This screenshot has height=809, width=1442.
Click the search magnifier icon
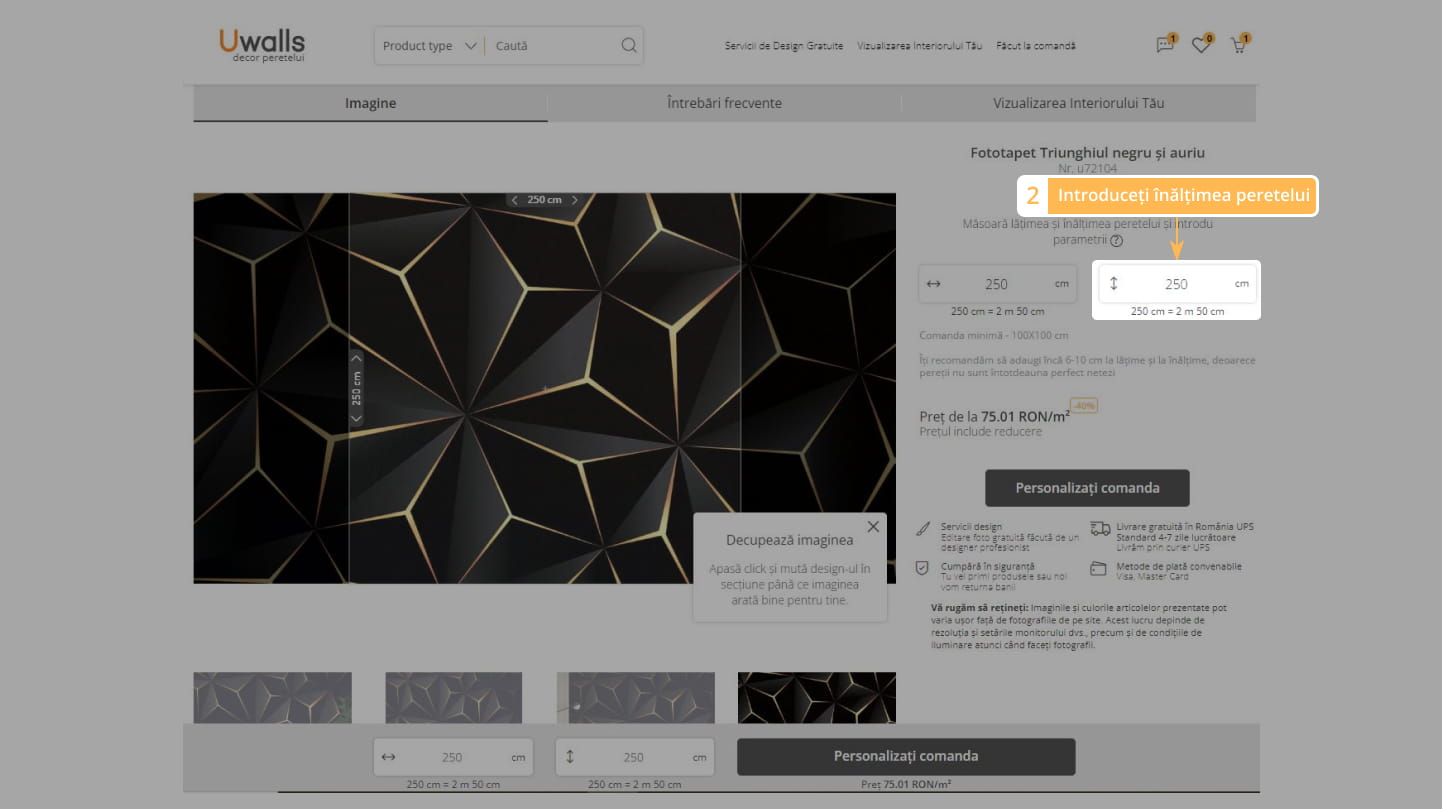point(628,45)
